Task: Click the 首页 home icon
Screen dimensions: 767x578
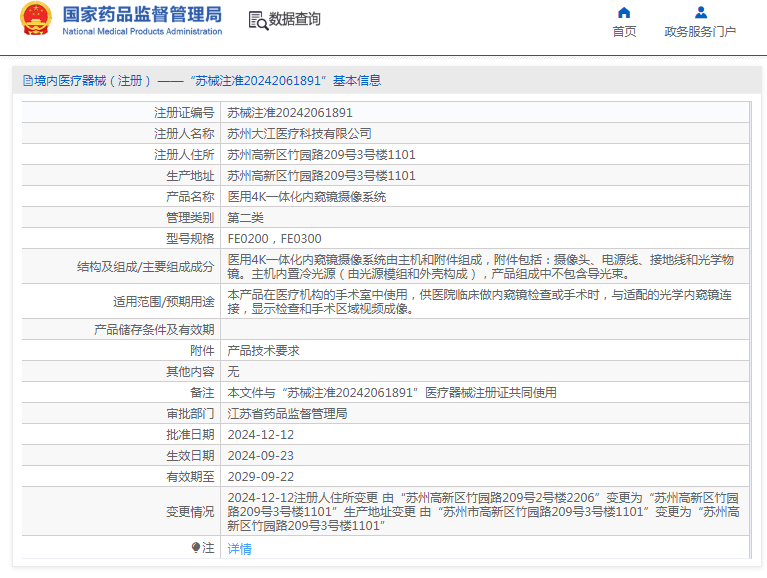Action: pos(624,12)
